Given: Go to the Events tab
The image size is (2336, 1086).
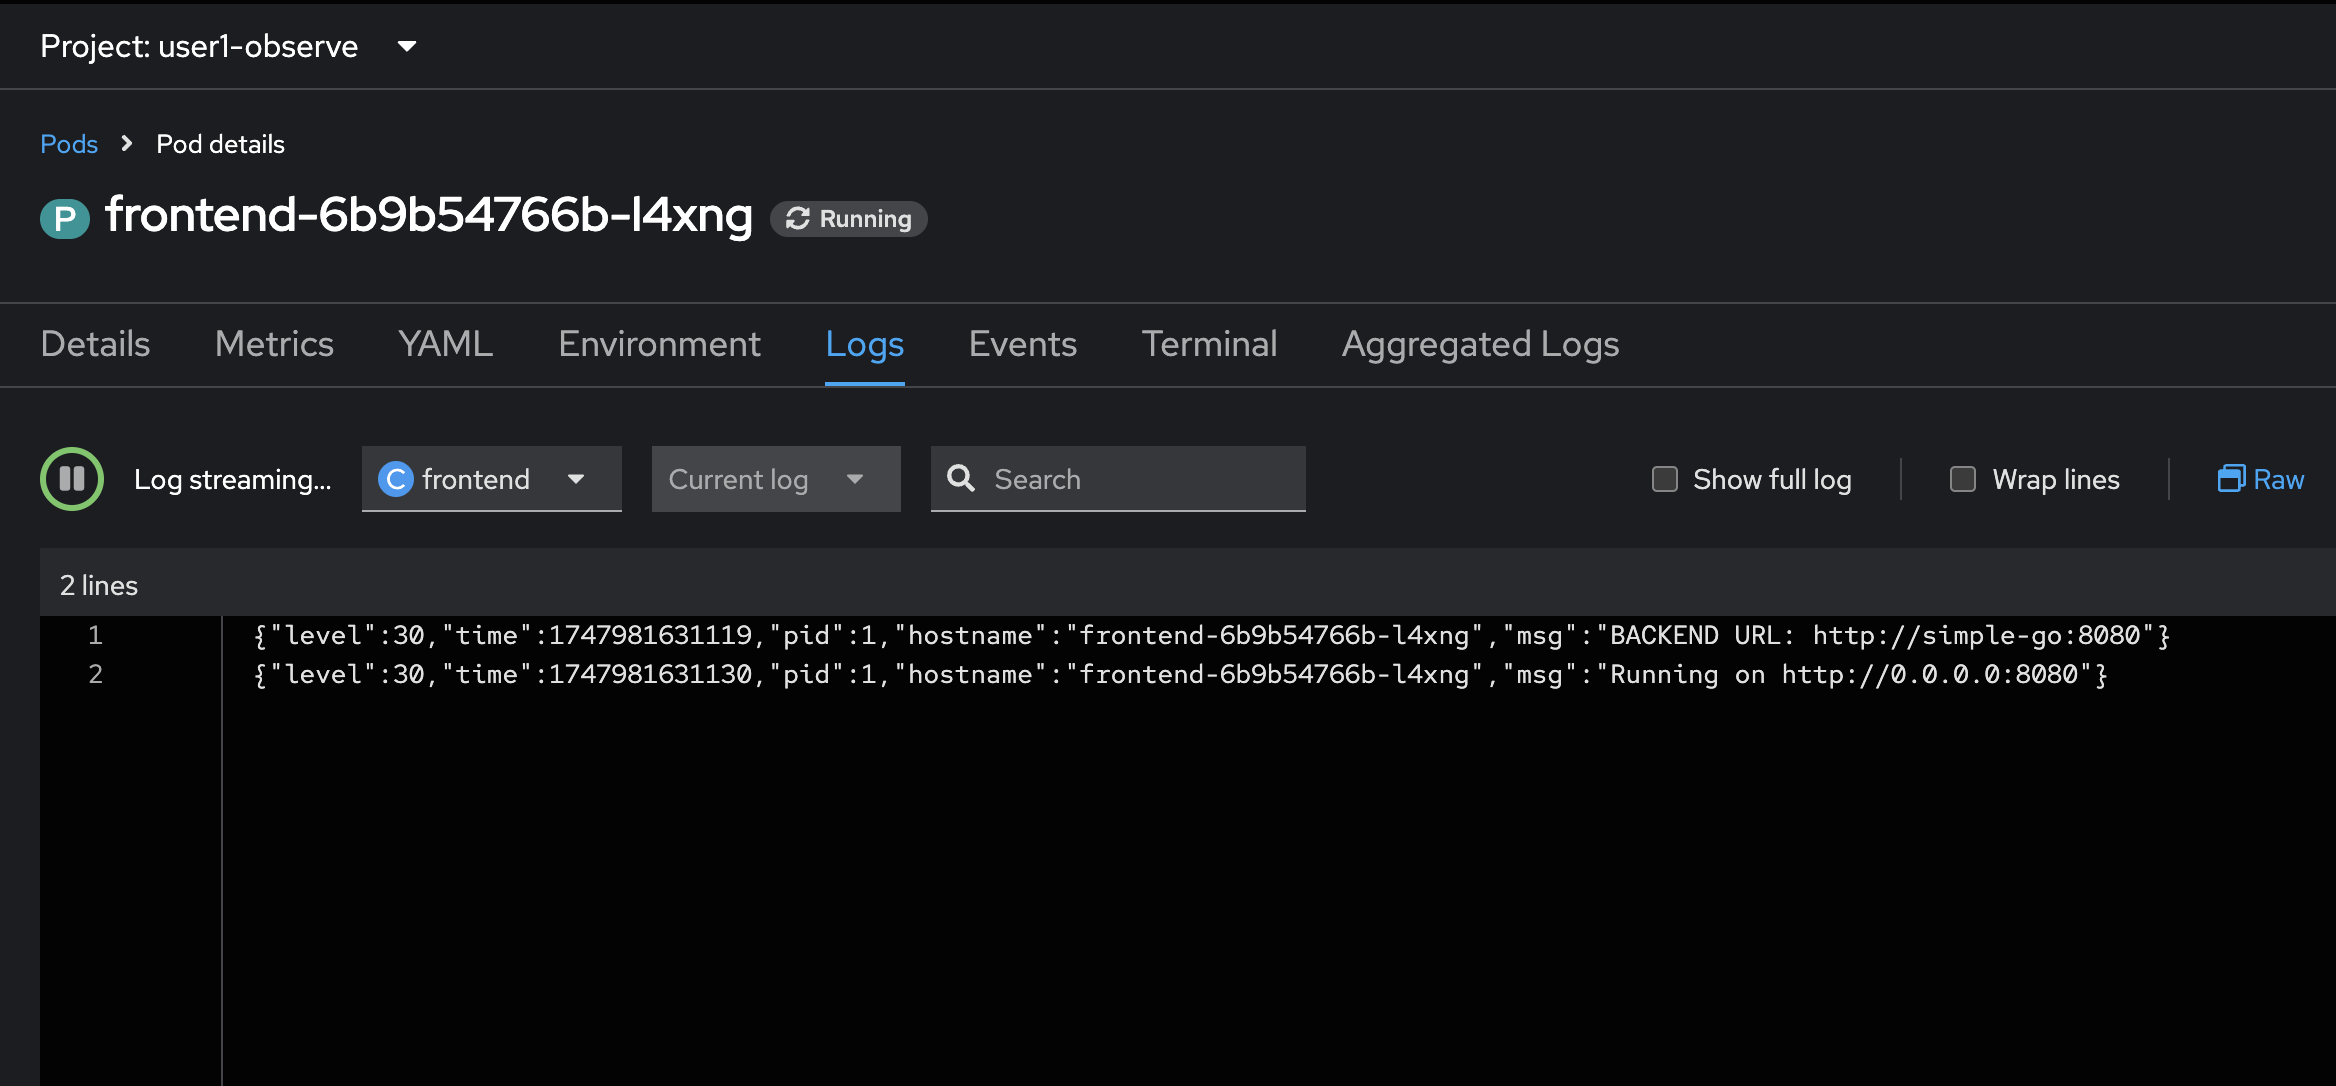Looking at the screenshot, I should pos(1022,344).
